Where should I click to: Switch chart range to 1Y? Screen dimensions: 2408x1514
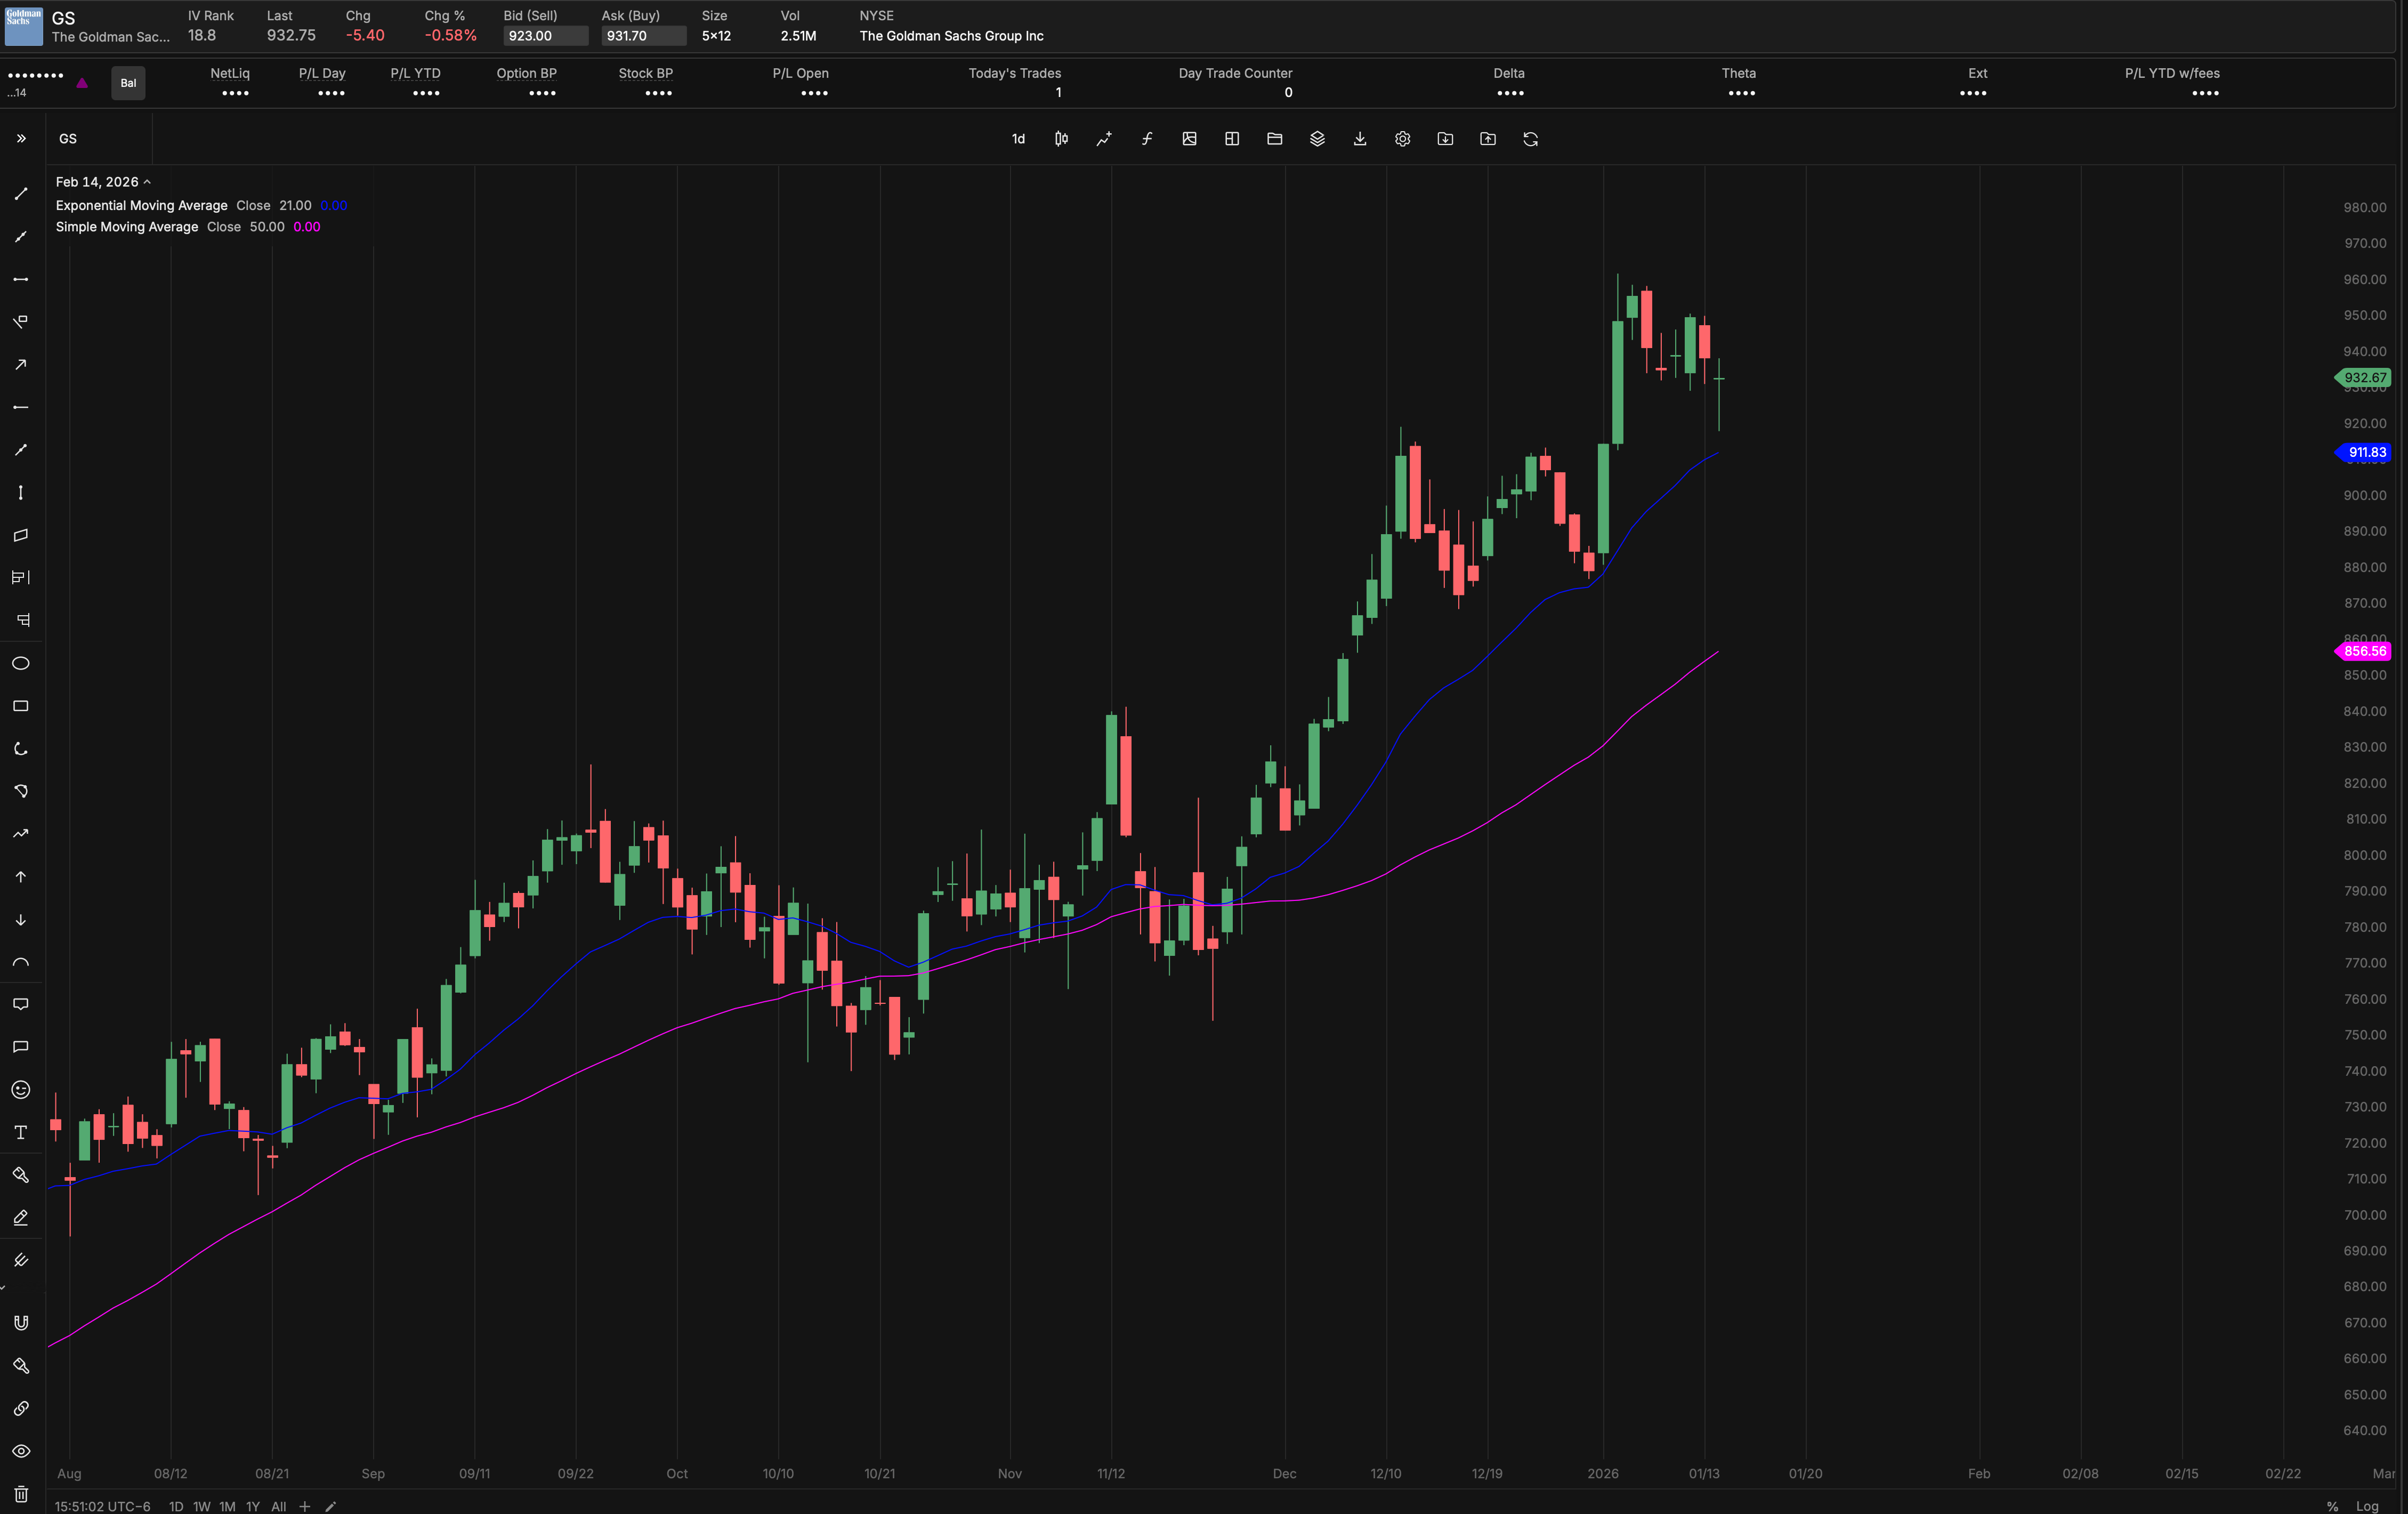[x=253, y=1506]
